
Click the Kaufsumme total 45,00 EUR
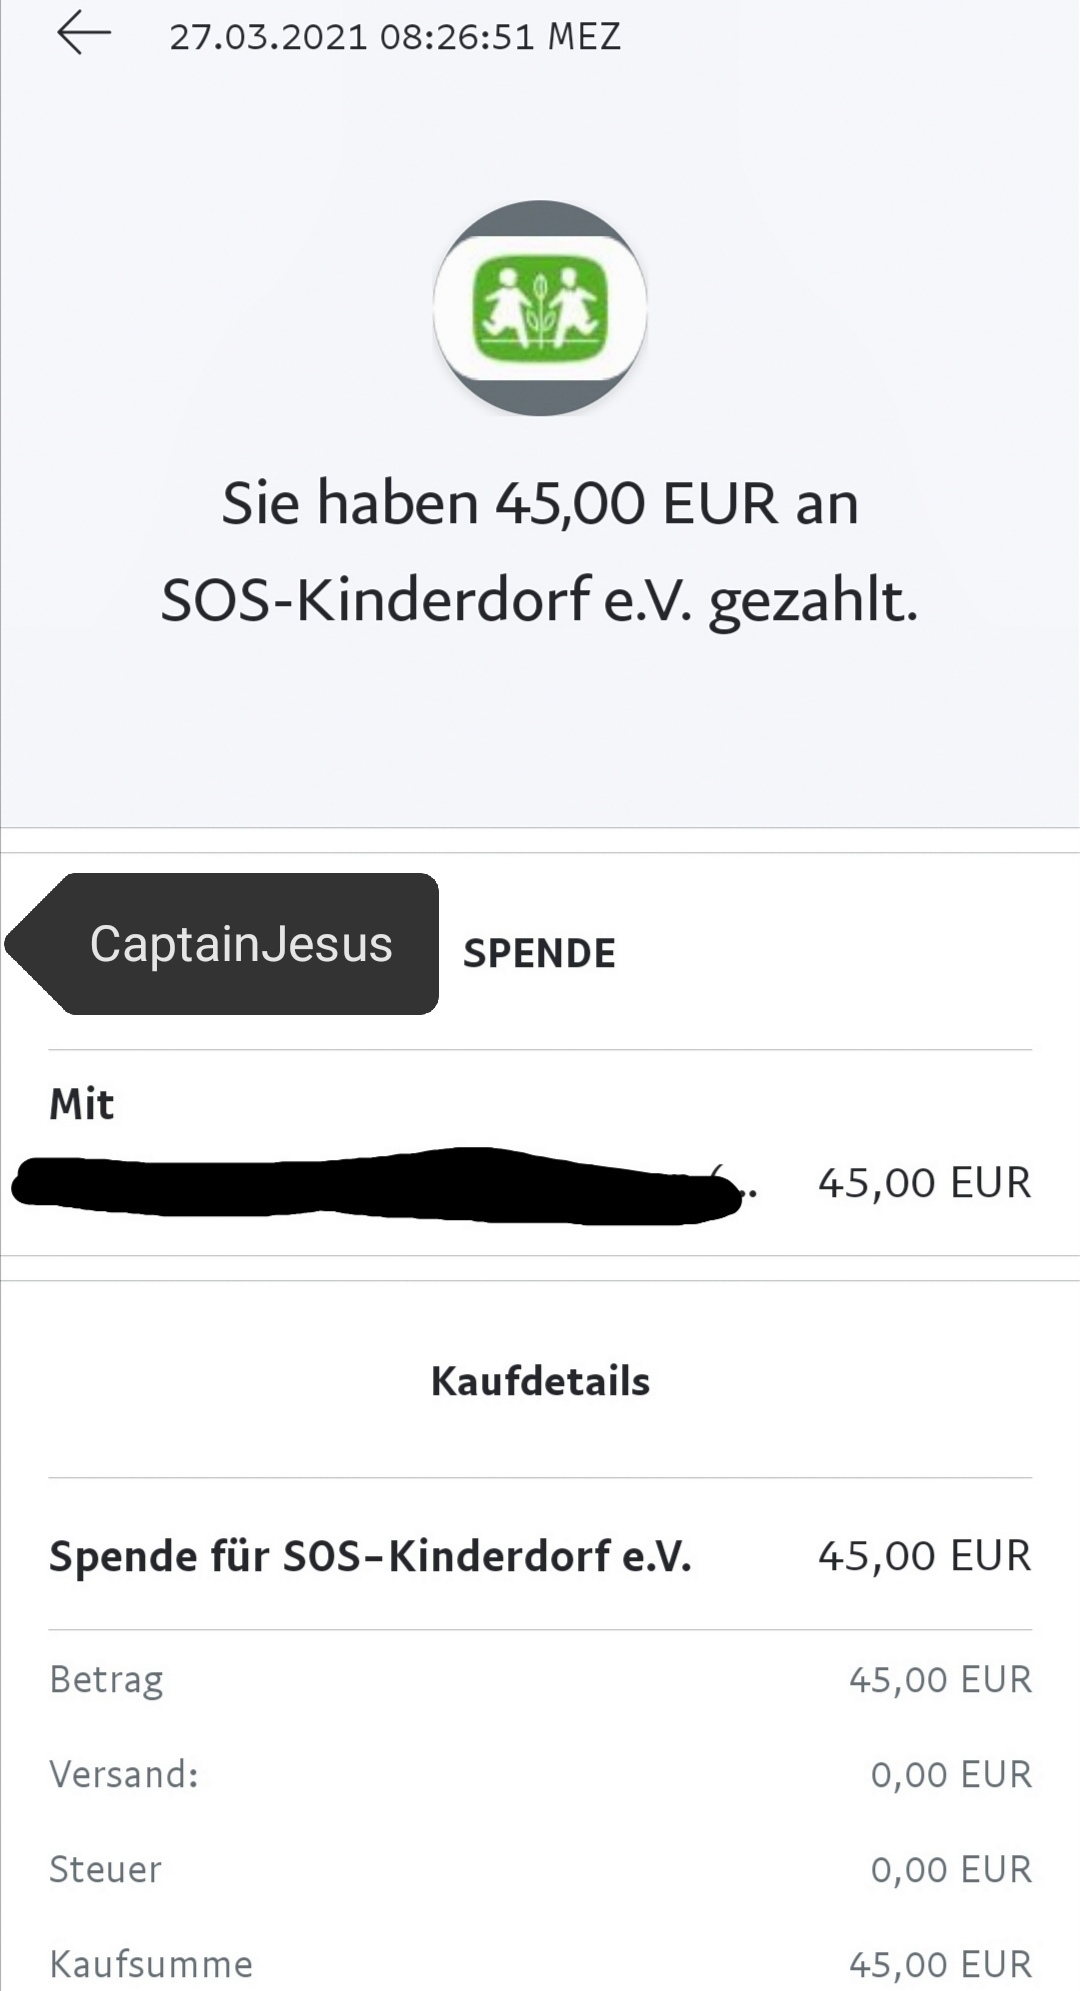tap(940, 1964)
